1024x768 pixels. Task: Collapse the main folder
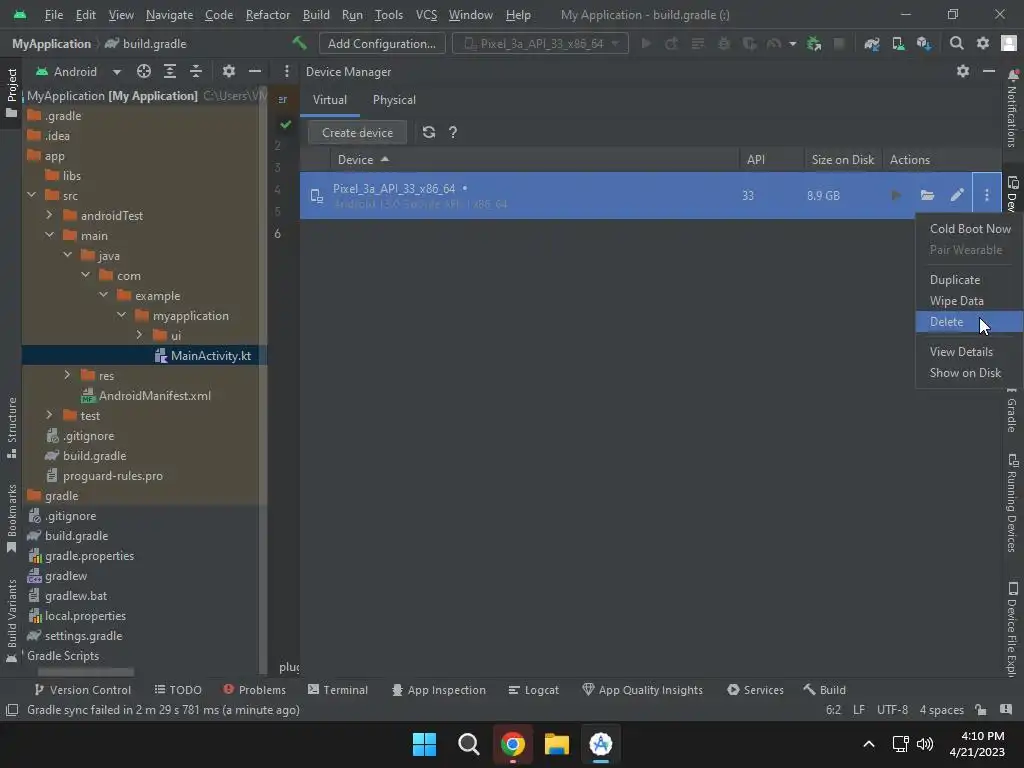[49, 235]
